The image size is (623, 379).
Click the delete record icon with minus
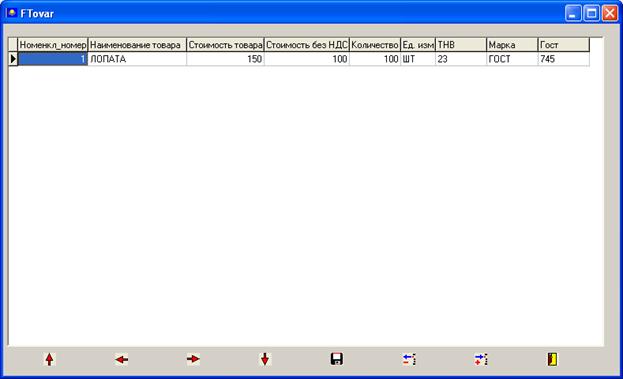click(409, 360)
